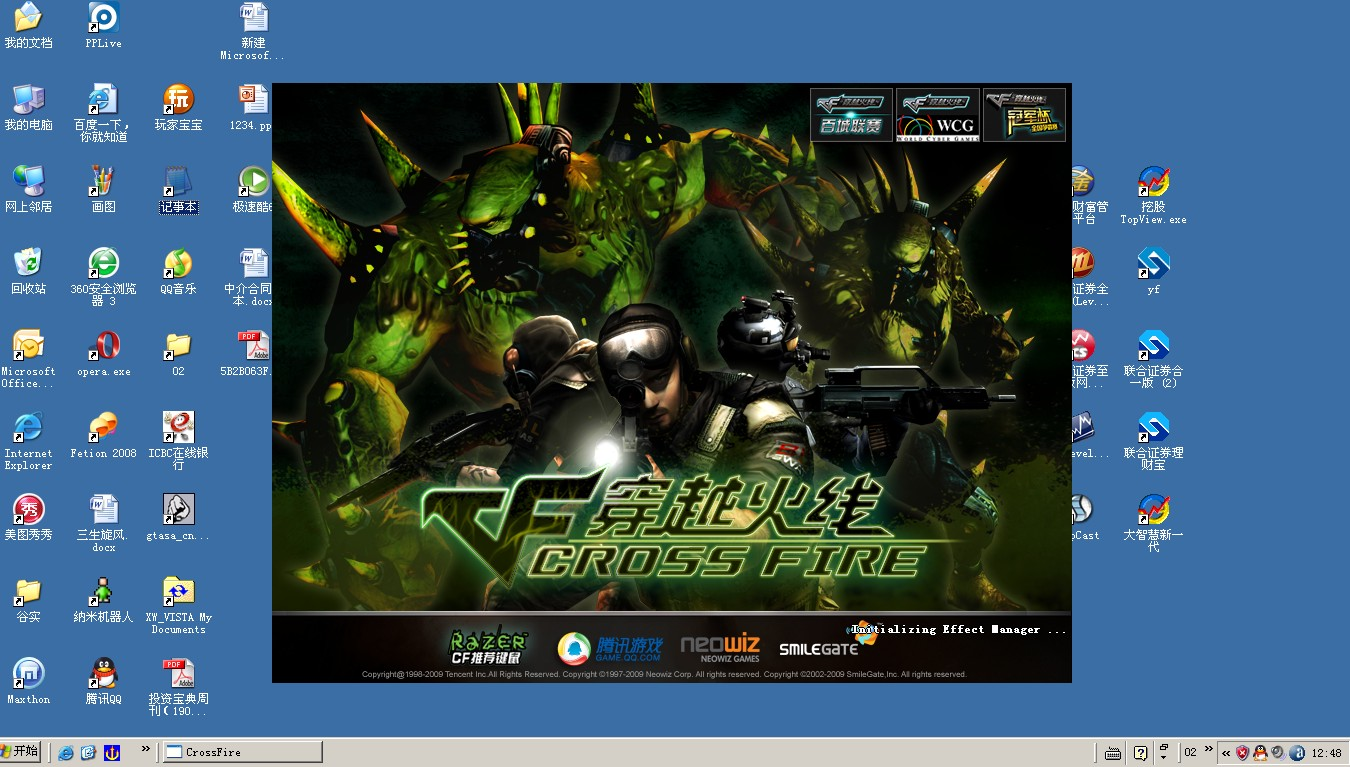Launch the 画图 paint shortcut
This screenshot has width=1350, height=767.
(x=103, y=190)
